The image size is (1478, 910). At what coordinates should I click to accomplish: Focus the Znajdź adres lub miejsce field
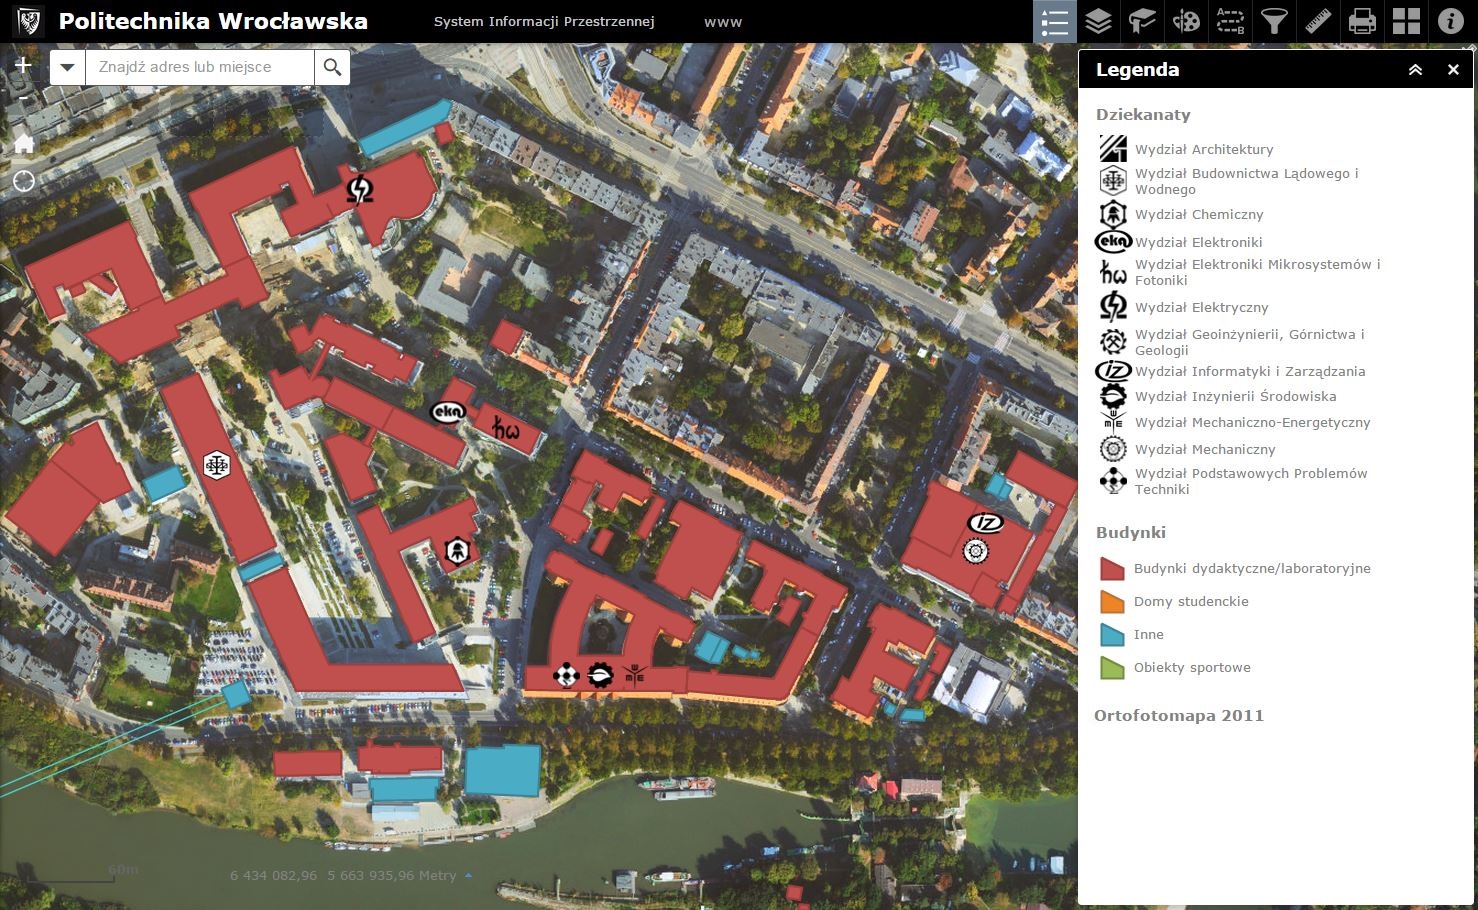[200, 67]
